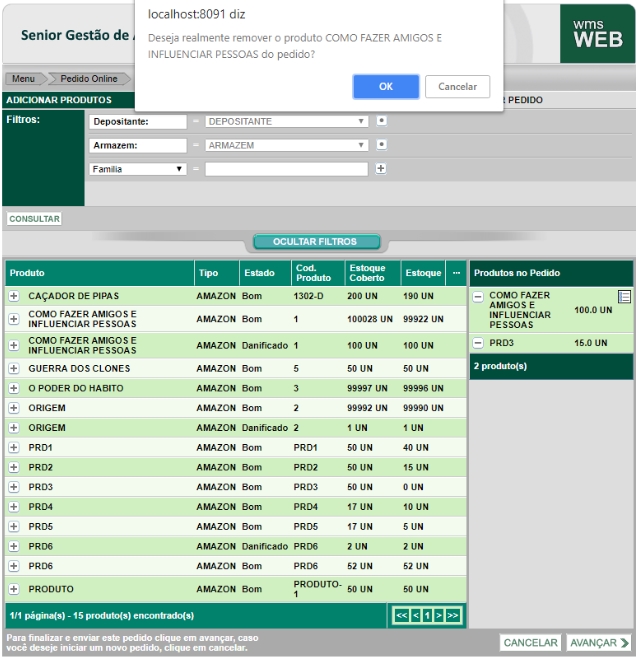Click the plus icon after the Familia filter field
639x657 pixels.
coord(380,169)
